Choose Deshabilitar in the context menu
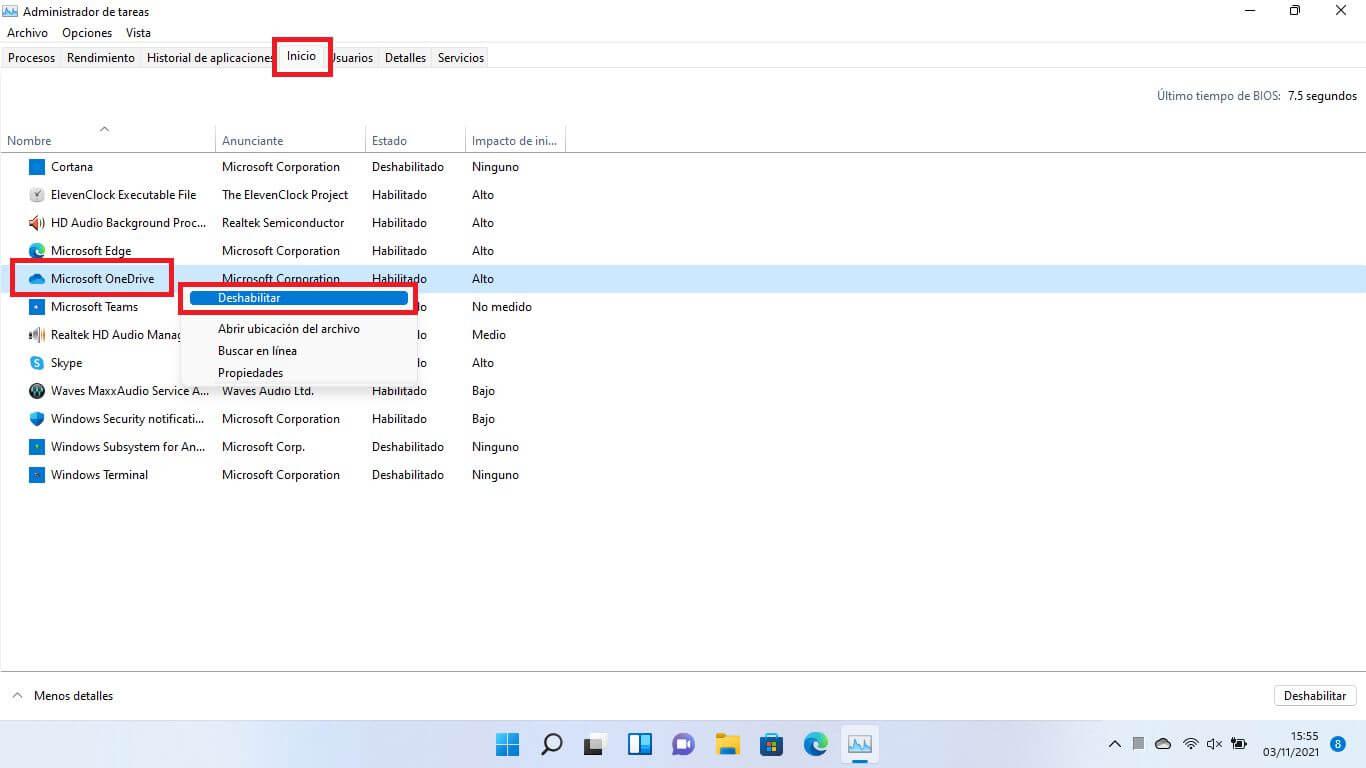The height and width of the screenshot is (768, 1366). coord(298,298)
